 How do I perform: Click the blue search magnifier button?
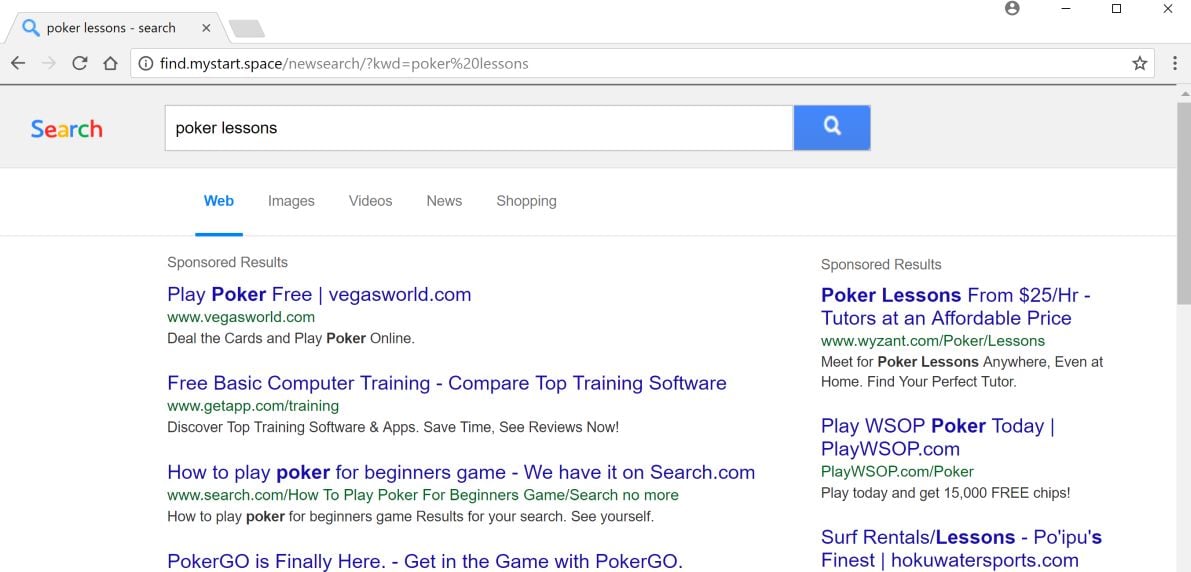click(832, 128)
